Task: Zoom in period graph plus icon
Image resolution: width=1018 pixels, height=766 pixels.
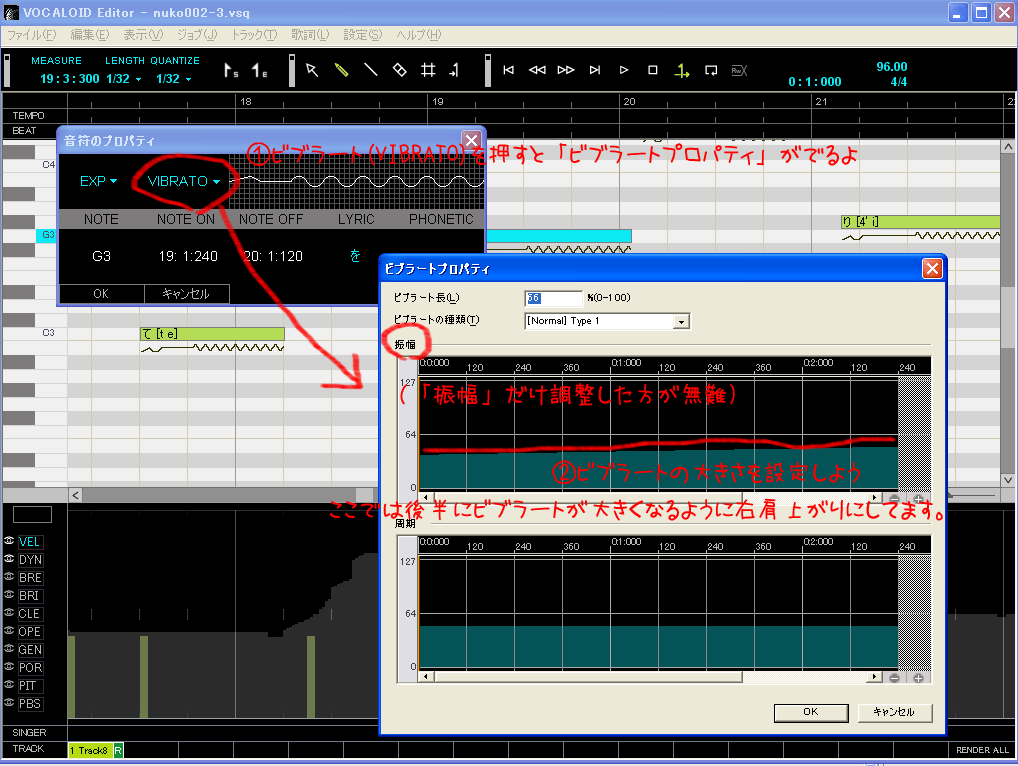Action: (x=918, y=678)
